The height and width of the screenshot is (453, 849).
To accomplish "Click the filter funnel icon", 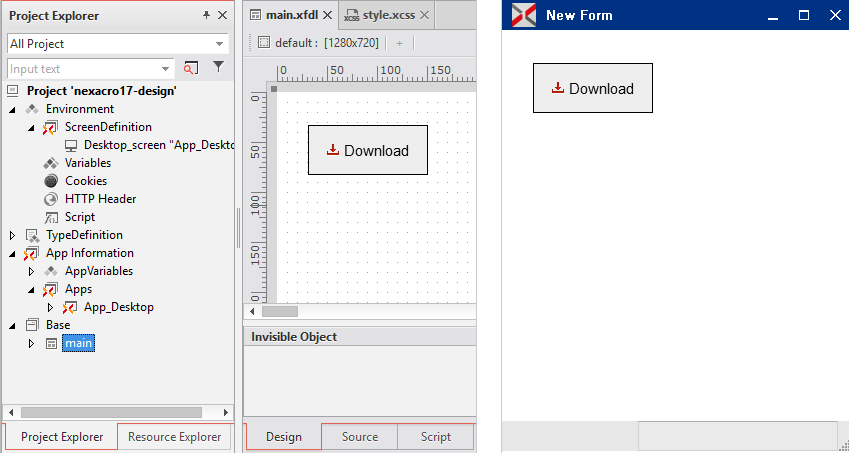I will 218,67.
